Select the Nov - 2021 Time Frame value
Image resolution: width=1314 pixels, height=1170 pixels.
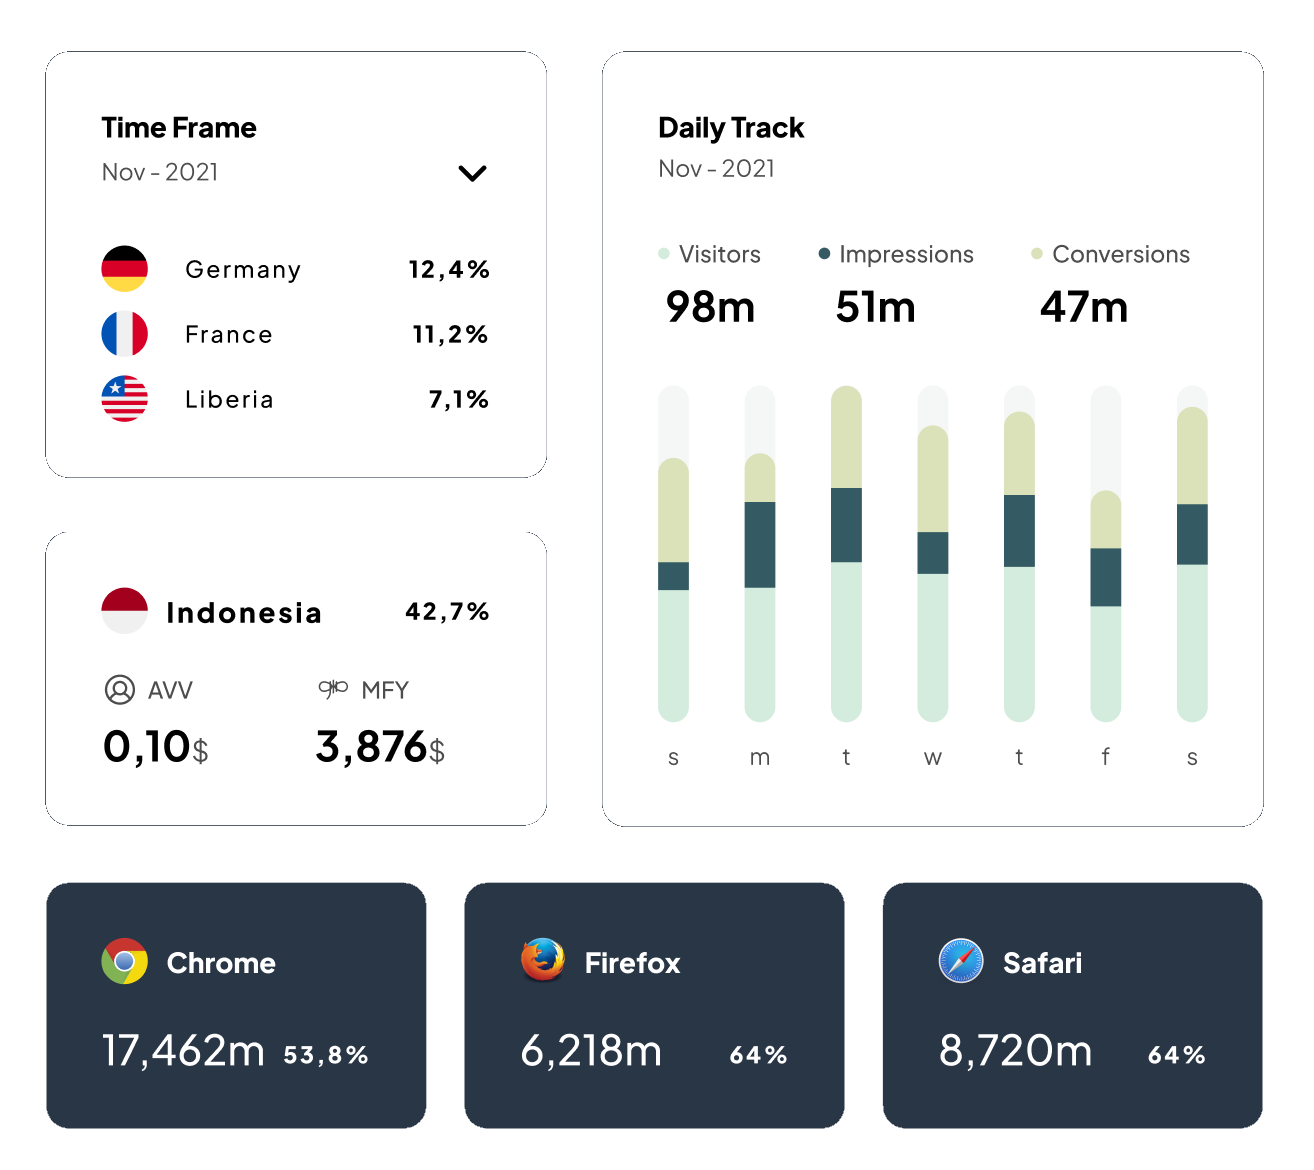tap(160, 172)
